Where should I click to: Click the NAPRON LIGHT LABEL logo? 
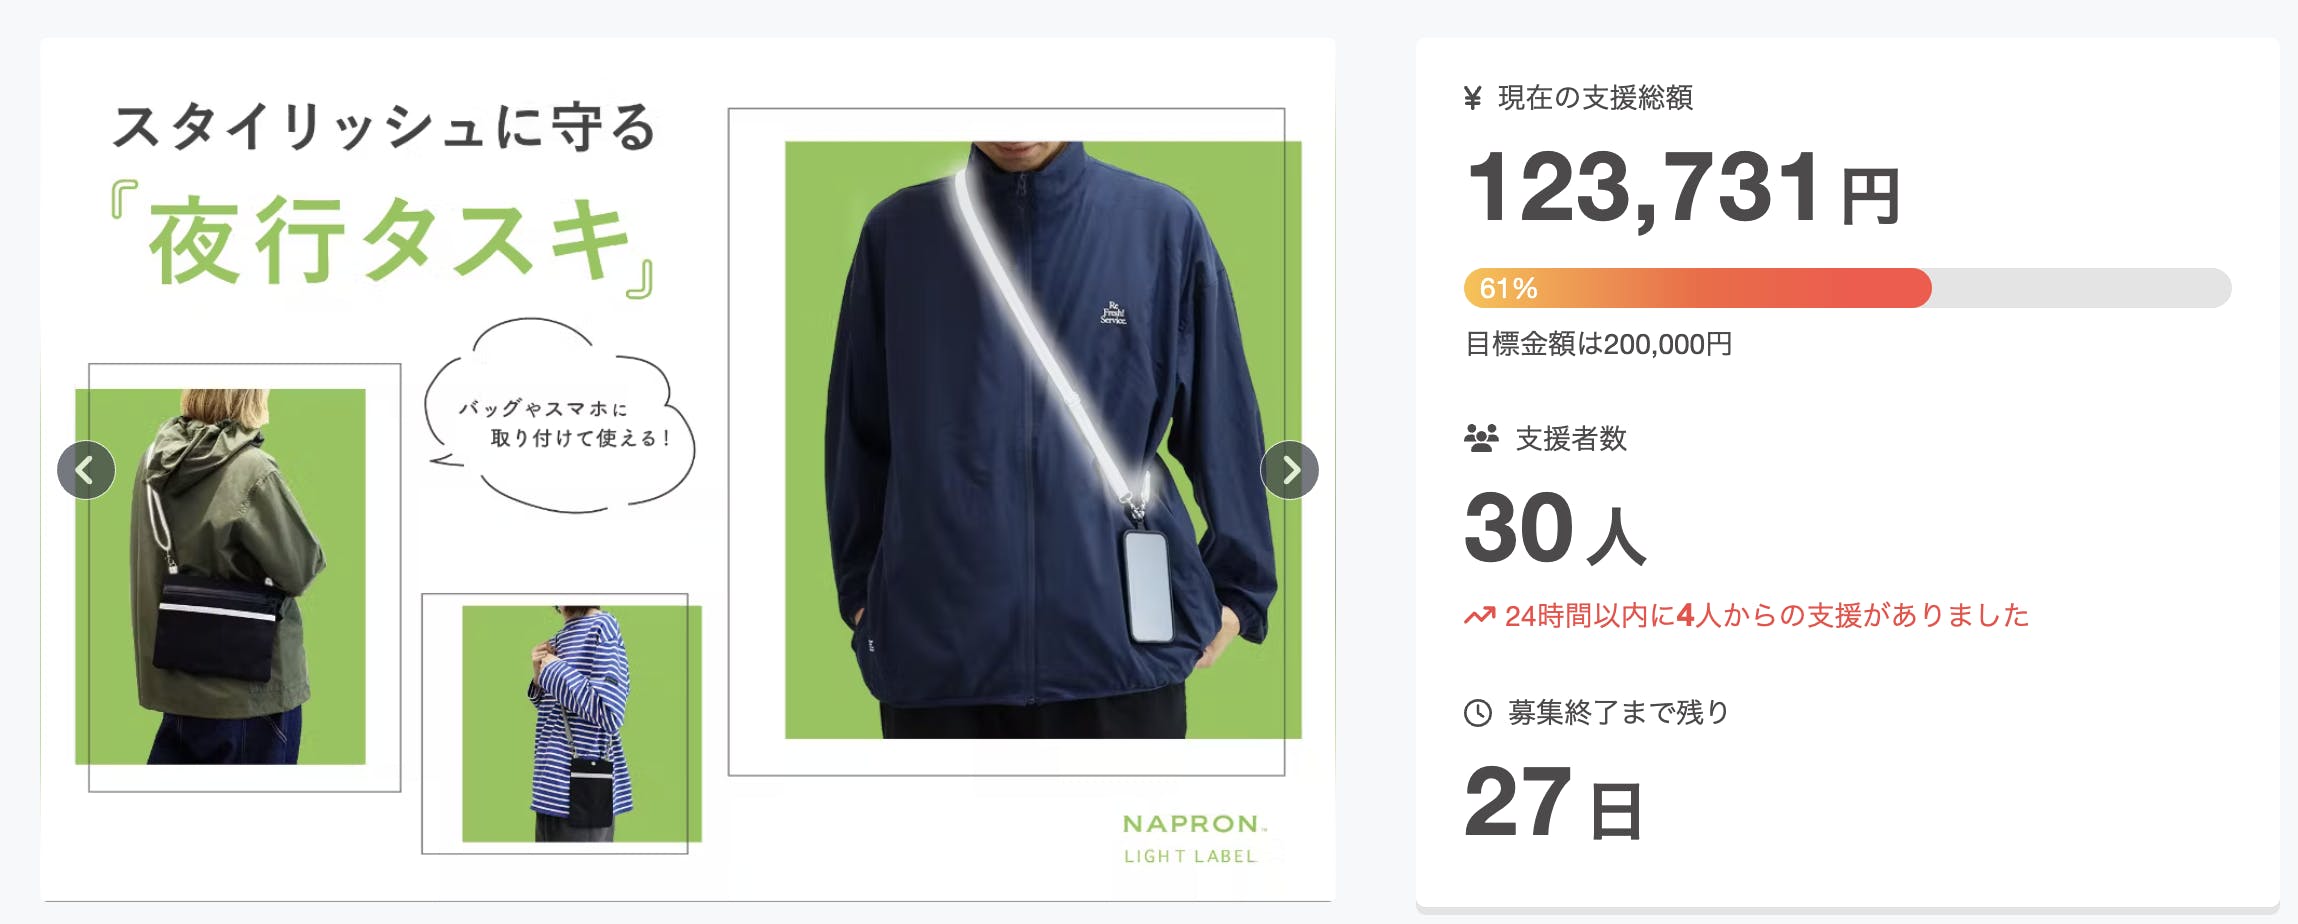pyautogui.click(x=1194, y=838)
